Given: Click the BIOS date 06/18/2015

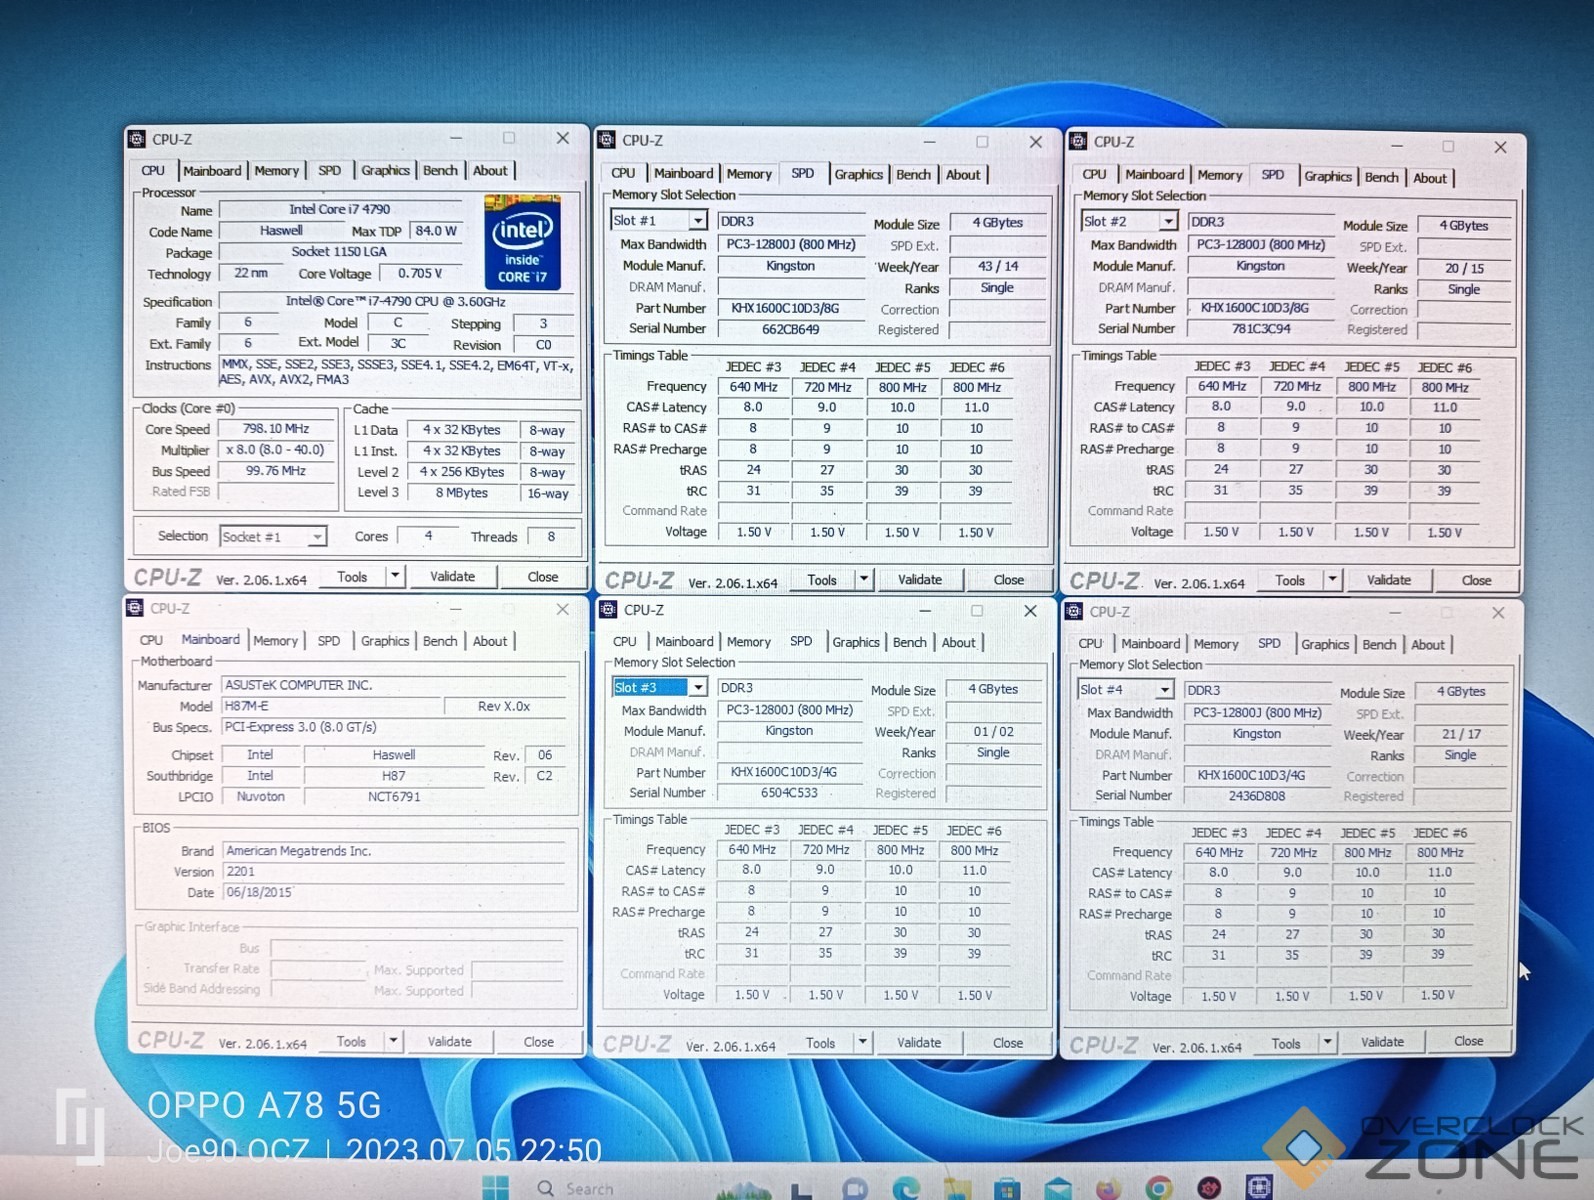Looking at the screenshot, I should pyautogui.click(x=395, y=892).
